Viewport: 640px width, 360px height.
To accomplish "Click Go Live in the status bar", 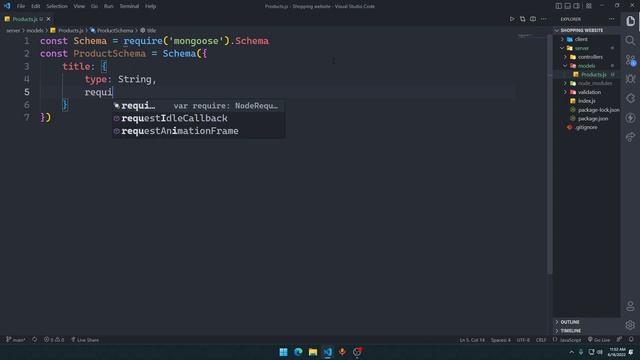I will coord(599,340).
